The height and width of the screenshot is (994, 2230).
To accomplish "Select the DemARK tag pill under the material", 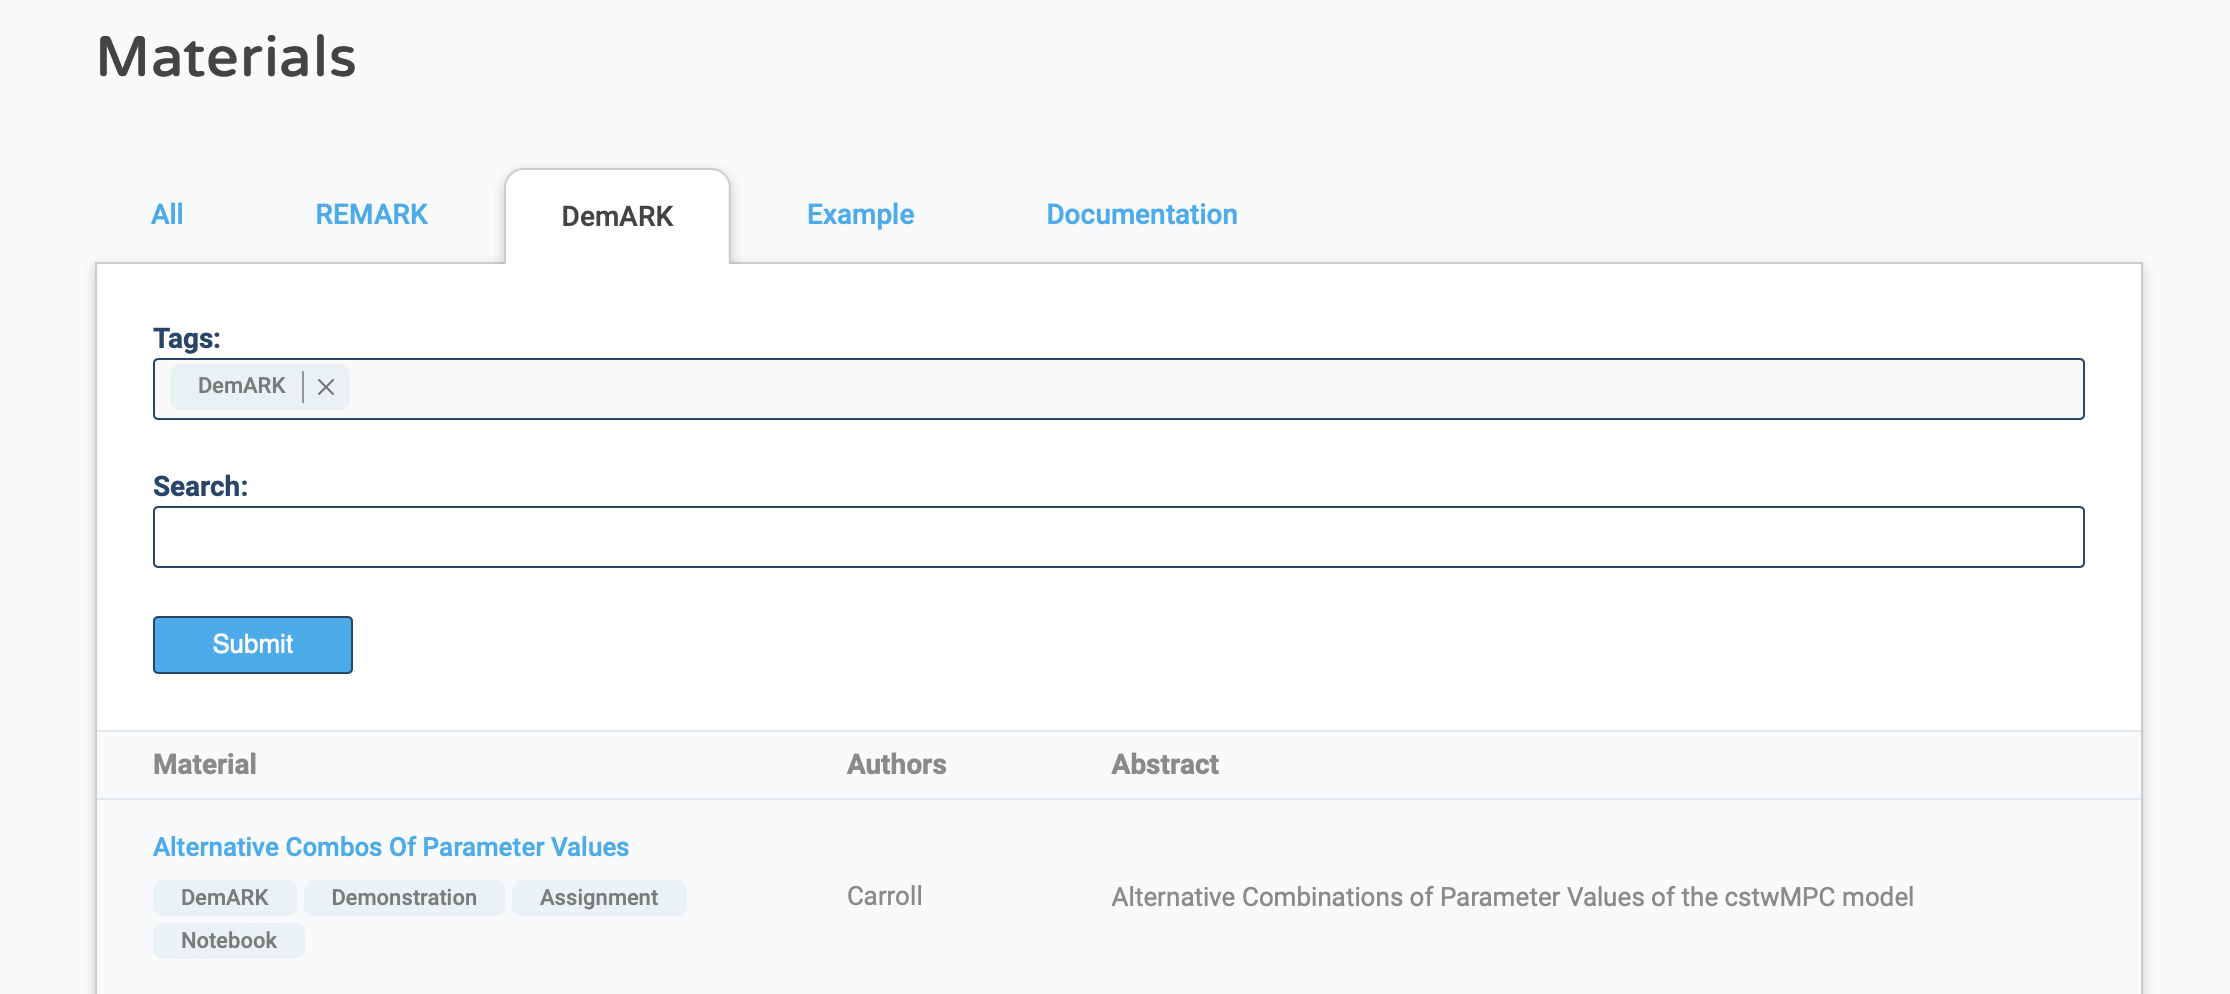I will [x=224, y=897].
